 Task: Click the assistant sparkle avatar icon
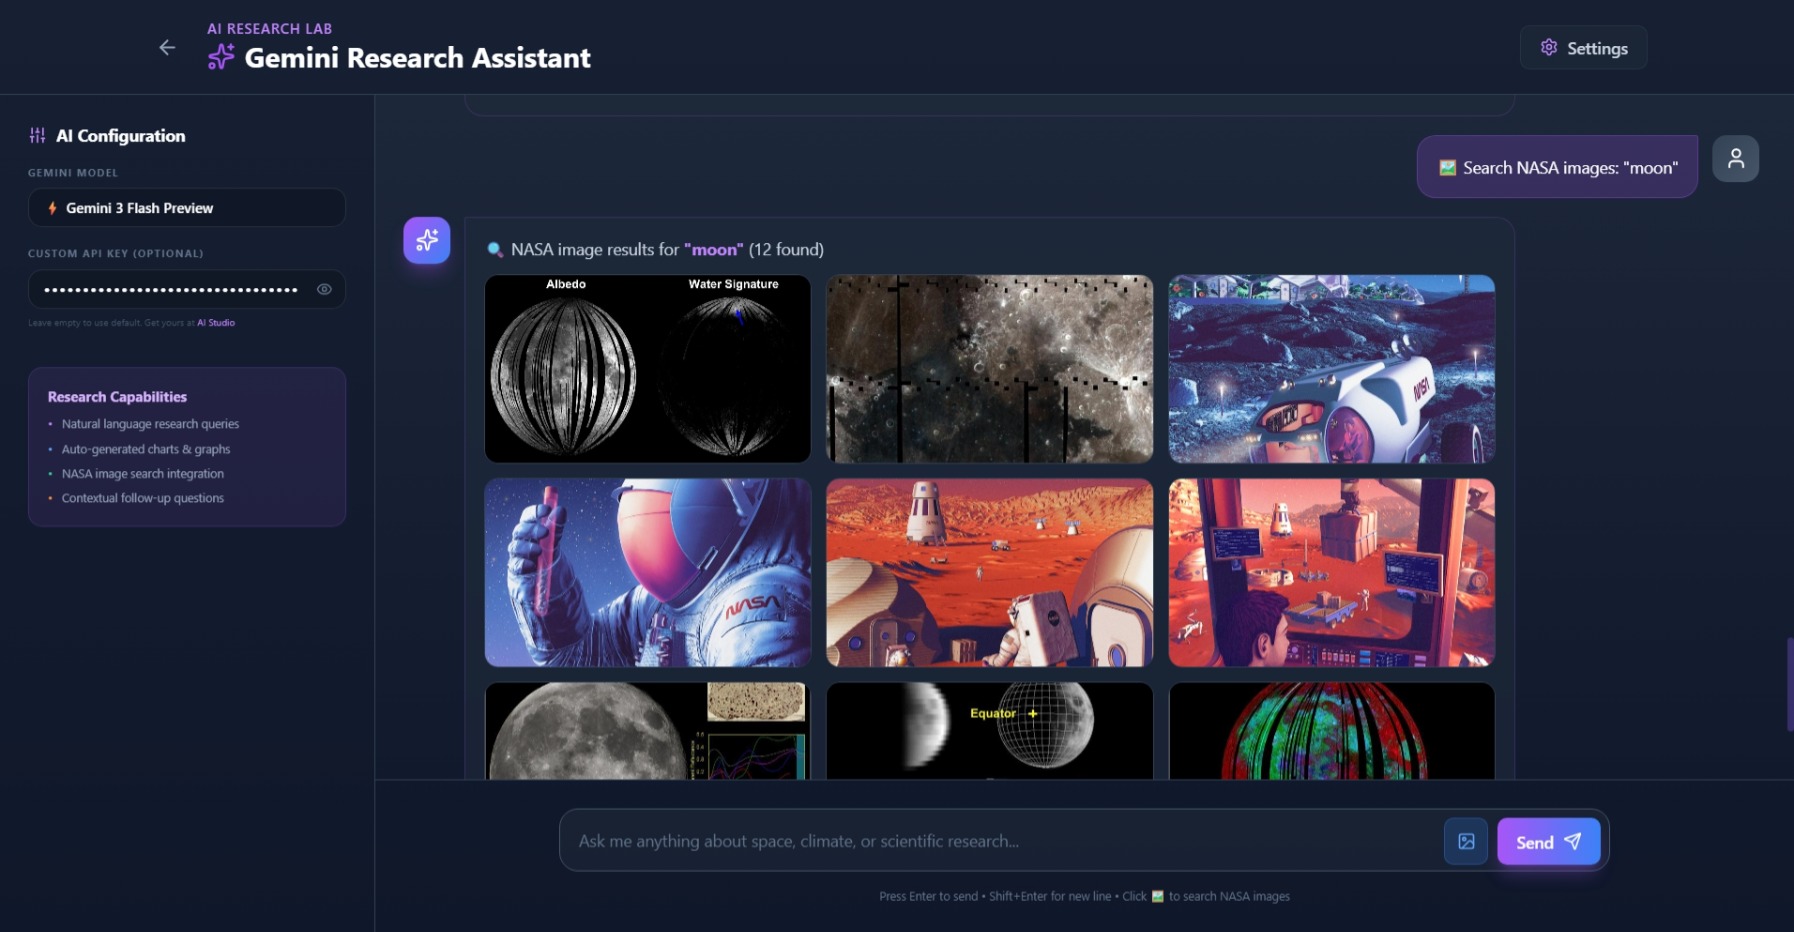click(x=427, y=240)
